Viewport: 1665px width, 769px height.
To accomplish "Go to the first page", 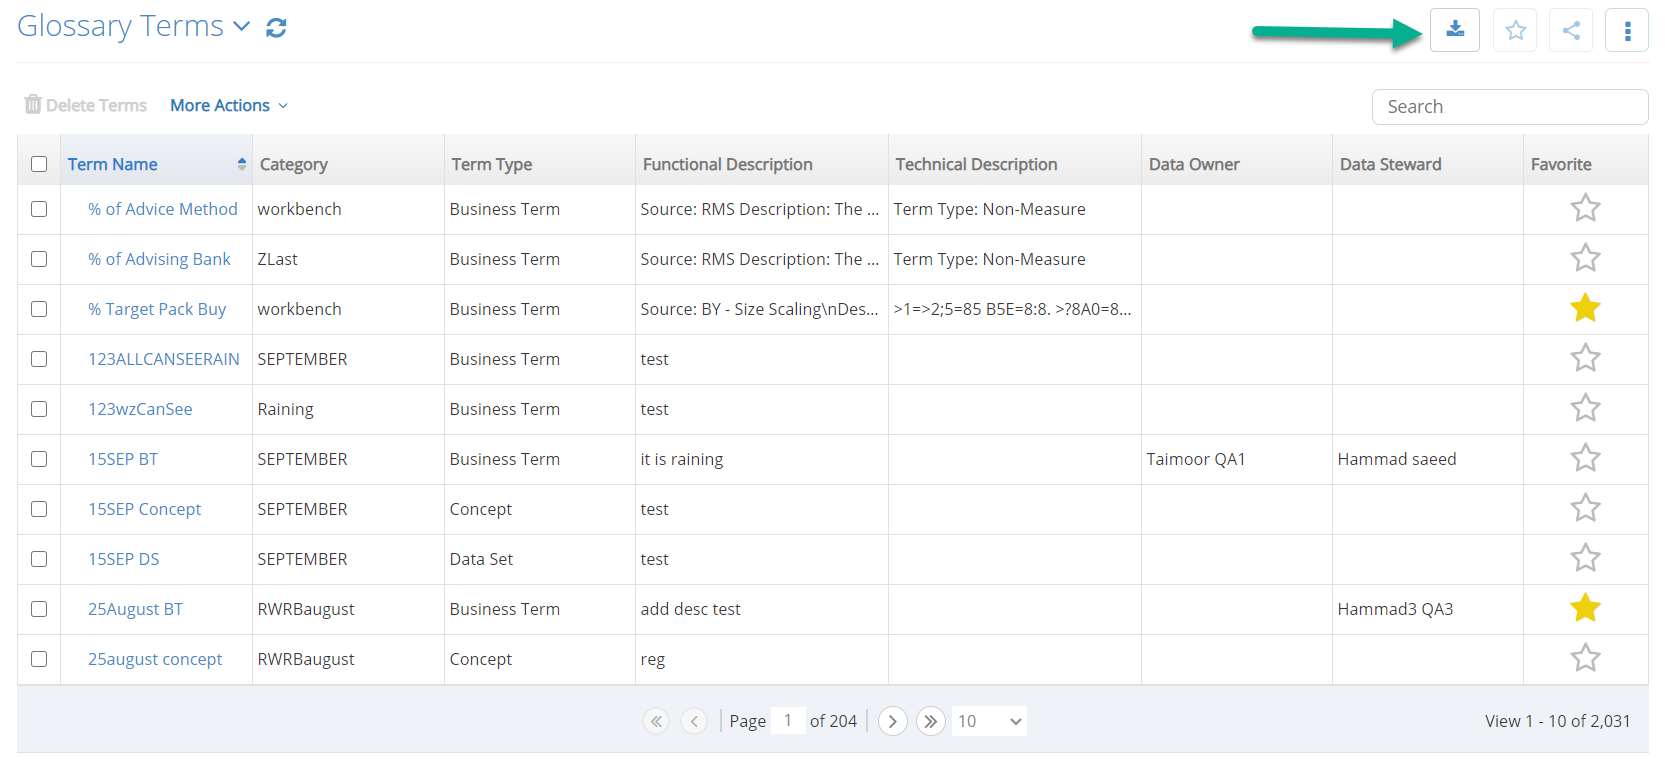I will (656, 721).
